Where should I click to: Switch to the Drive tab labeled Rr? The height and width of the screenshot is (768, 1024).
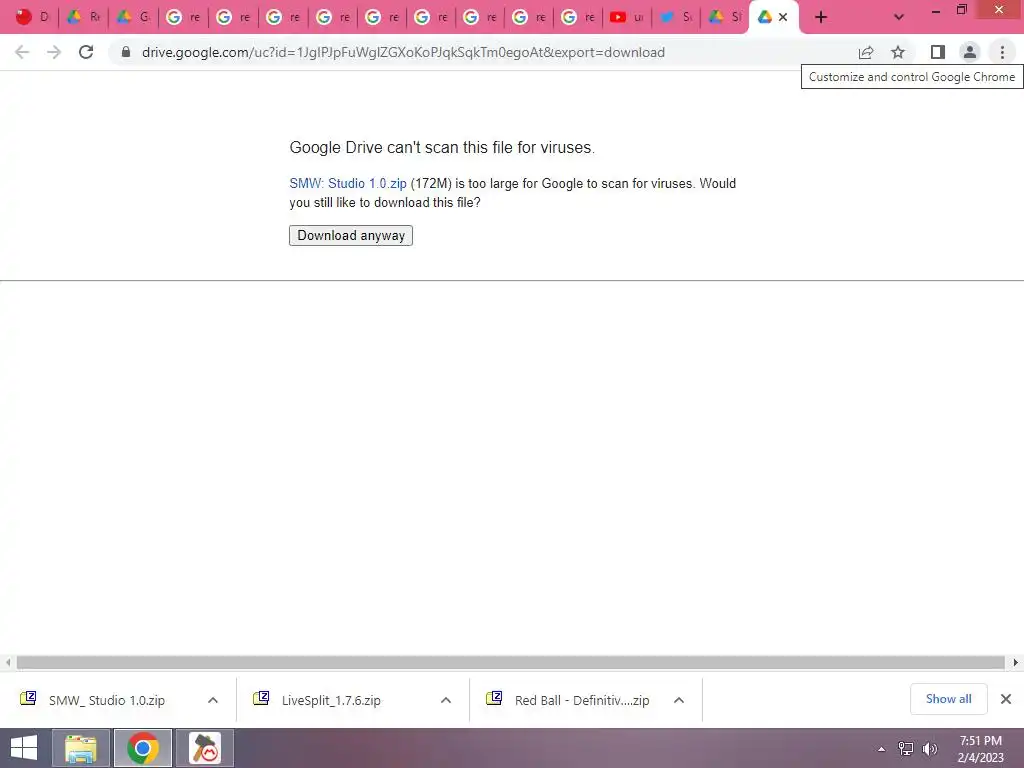point(83,18)
